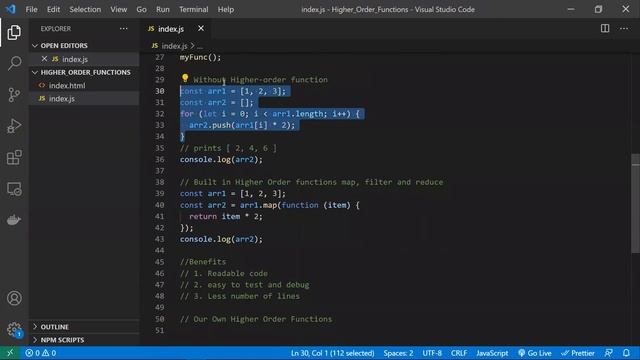640x360 pixels.
Task: Open the Explorer view in activity bar
Action: pos(14,33)
